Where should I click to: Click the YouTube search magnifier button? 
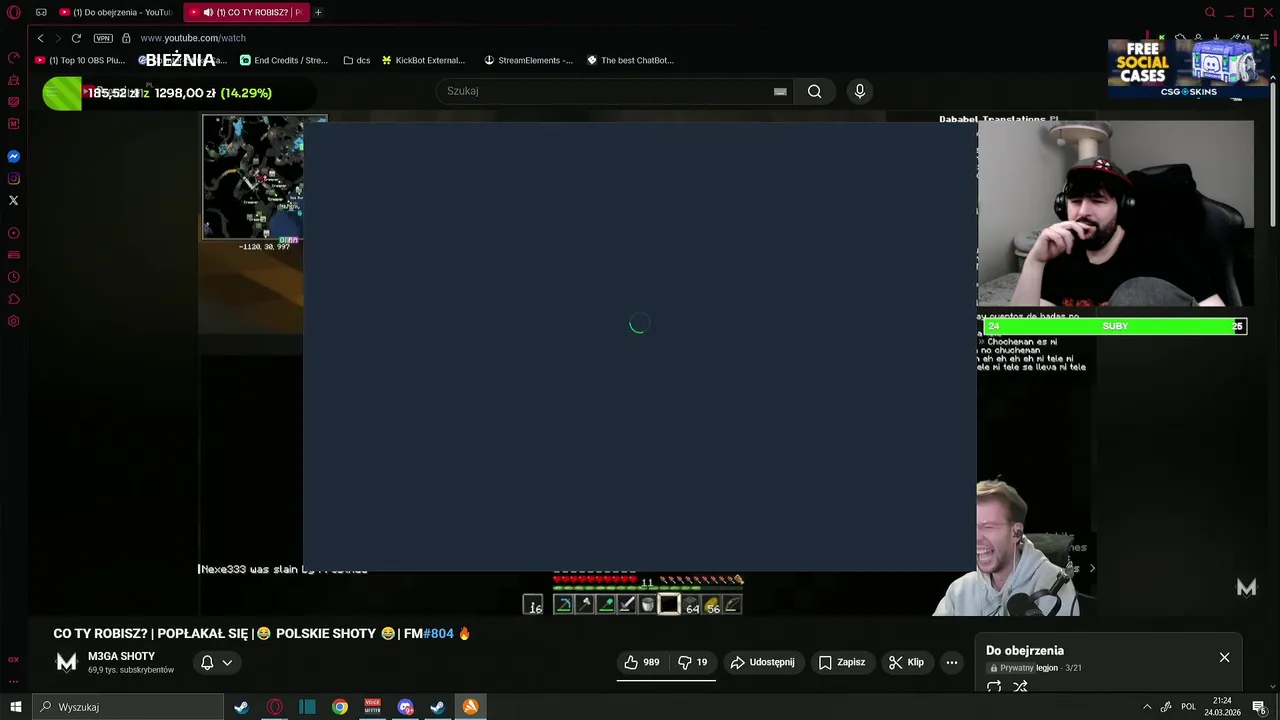pyautogui.click(x=814, y=91)
